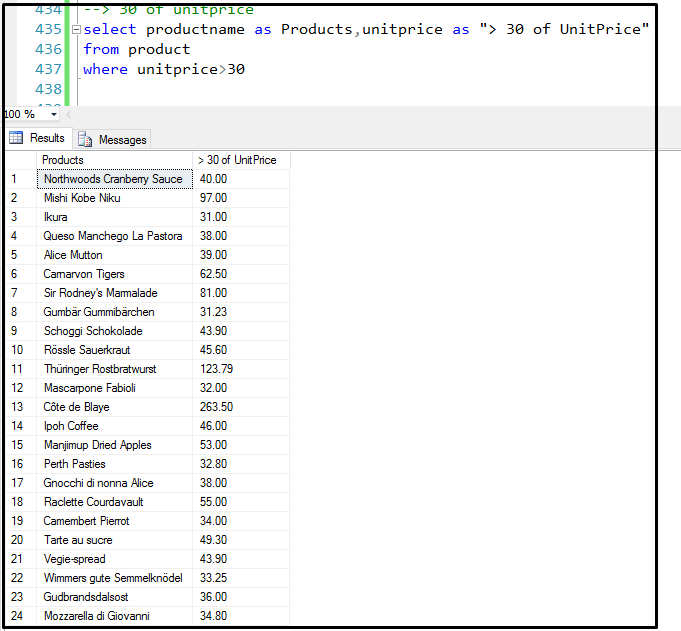Click the Messages tab icon
Image resolution: width=681 pixels, height=631 pixels.
(x=85, y=139)
